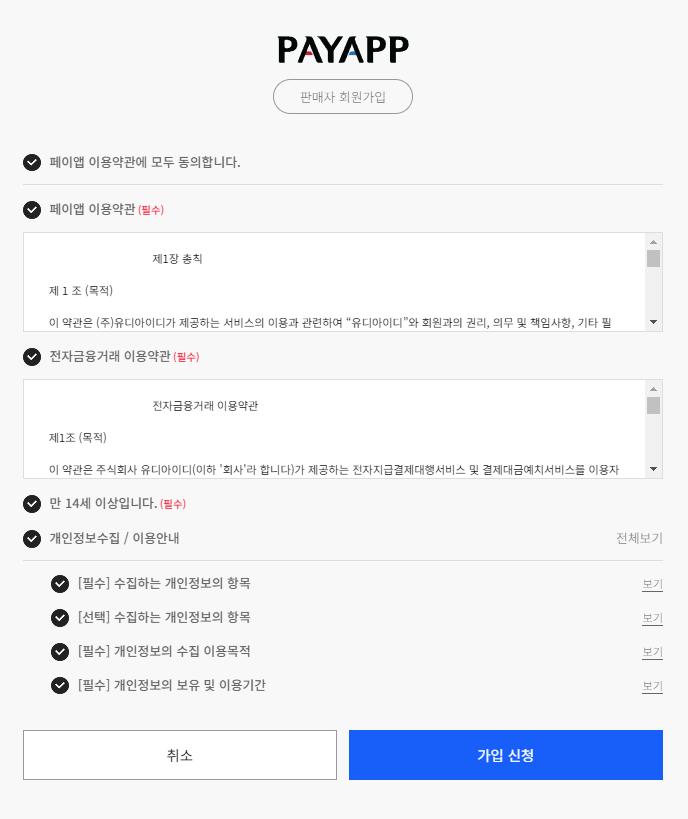688x819 pixels.
Task: Click up arrow of 전자금융거래 약관 scrollbar
Action: click(x=654, y=389)
